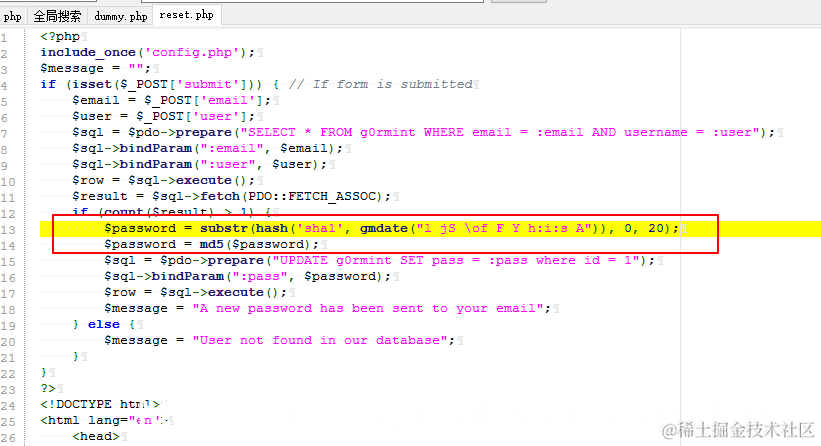Click the bindParam ":pass" line
Viewport: 821px width, 446px height.
click(248, 276)
